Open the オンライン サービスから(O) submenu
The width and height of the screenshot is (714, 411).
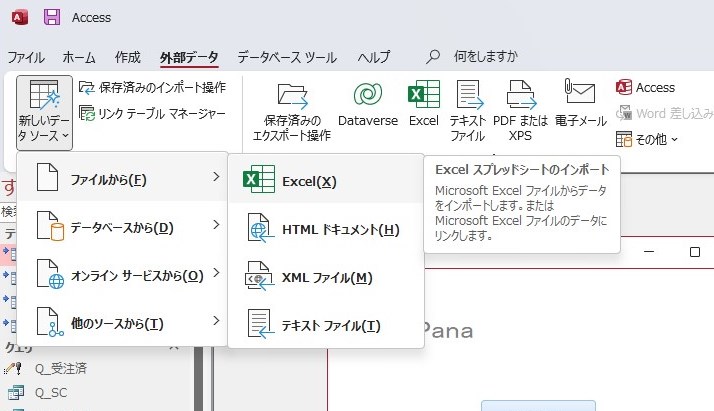coord(122,274)
